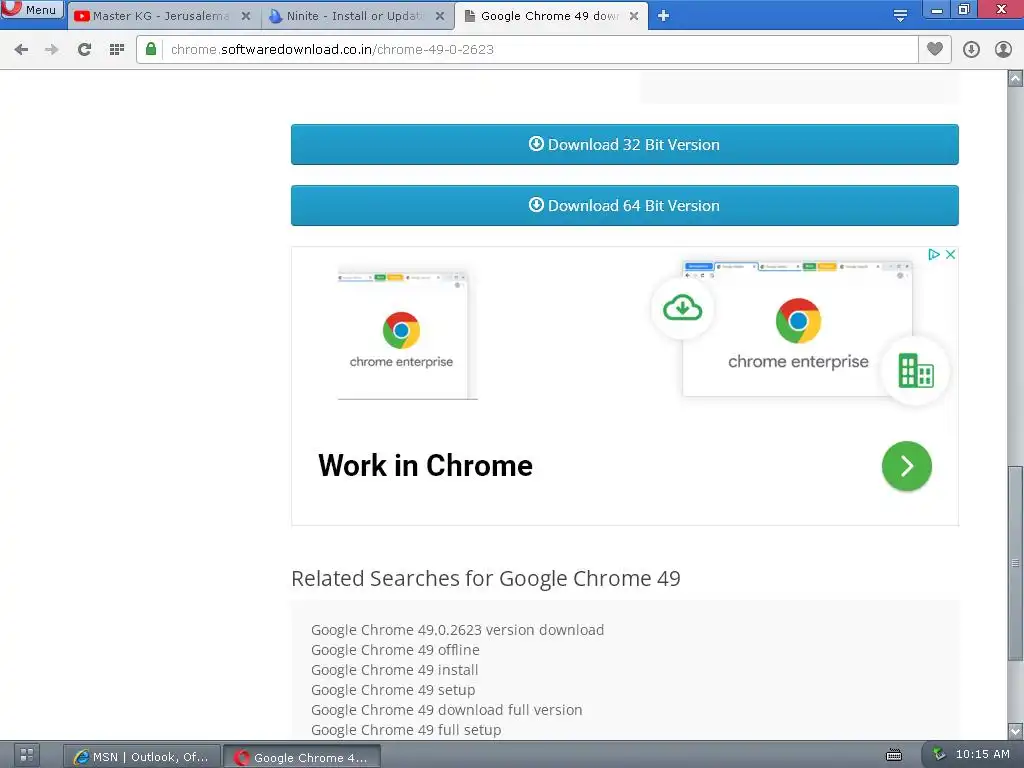The width and height of the screenshot is (1024, 768).
Task: Go forward to next page
Action: 52,50
